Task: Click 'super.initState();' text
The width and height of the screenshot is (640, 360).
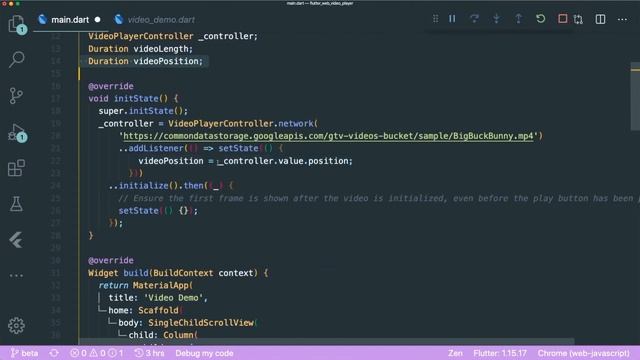Action: coord(143,111)
